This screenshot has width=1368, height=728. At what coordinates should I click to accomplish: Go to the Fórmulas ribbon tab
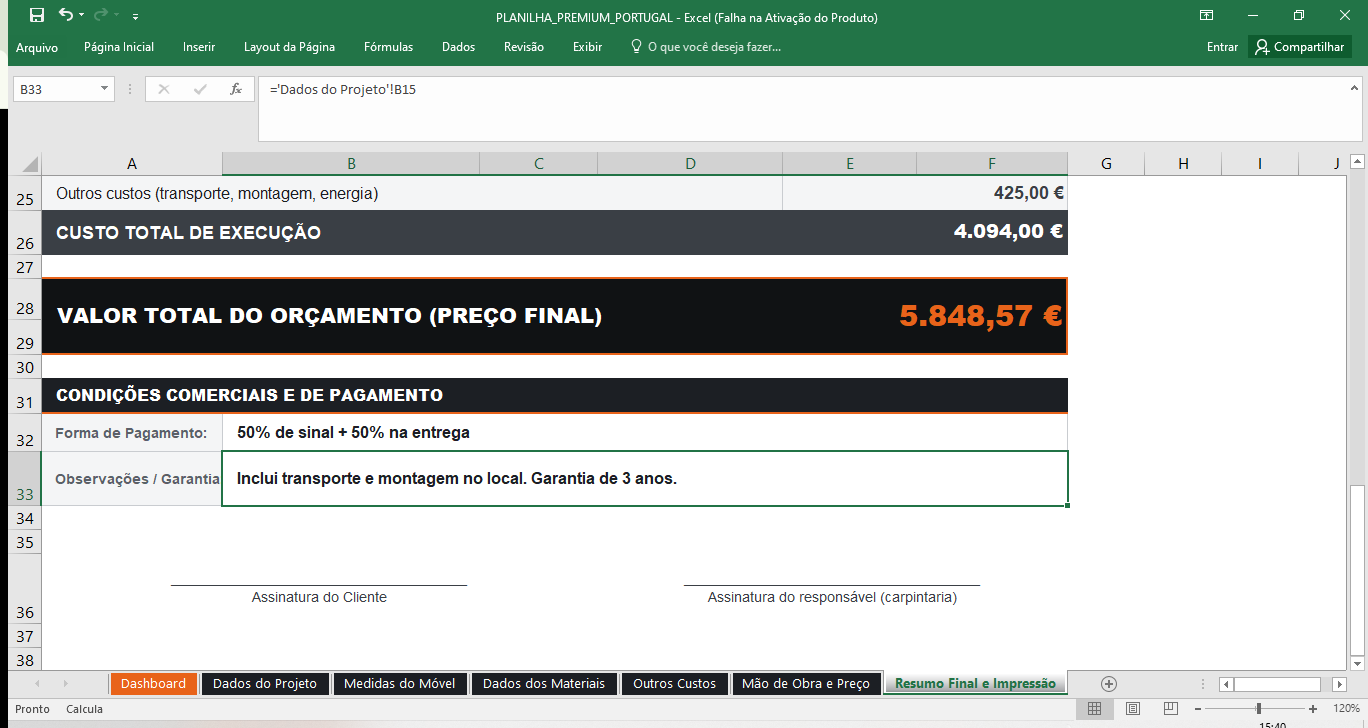point(388,47)
